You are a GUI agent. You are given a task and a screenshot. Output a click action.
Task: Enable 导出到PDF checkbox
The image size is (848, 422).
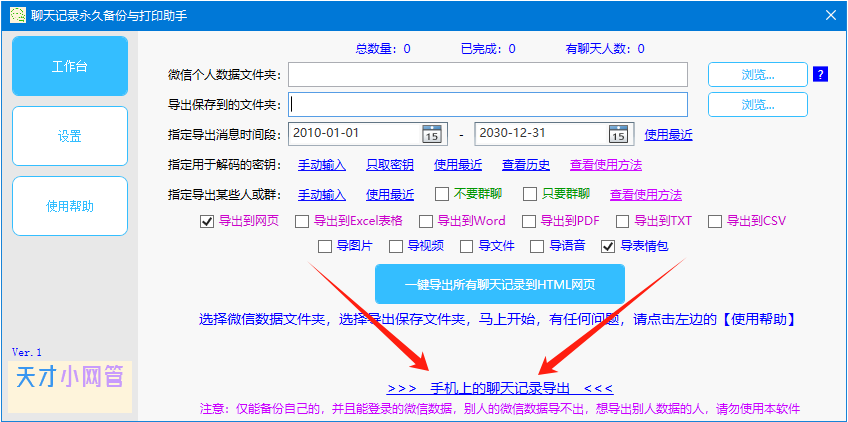[x=528, y=221]
